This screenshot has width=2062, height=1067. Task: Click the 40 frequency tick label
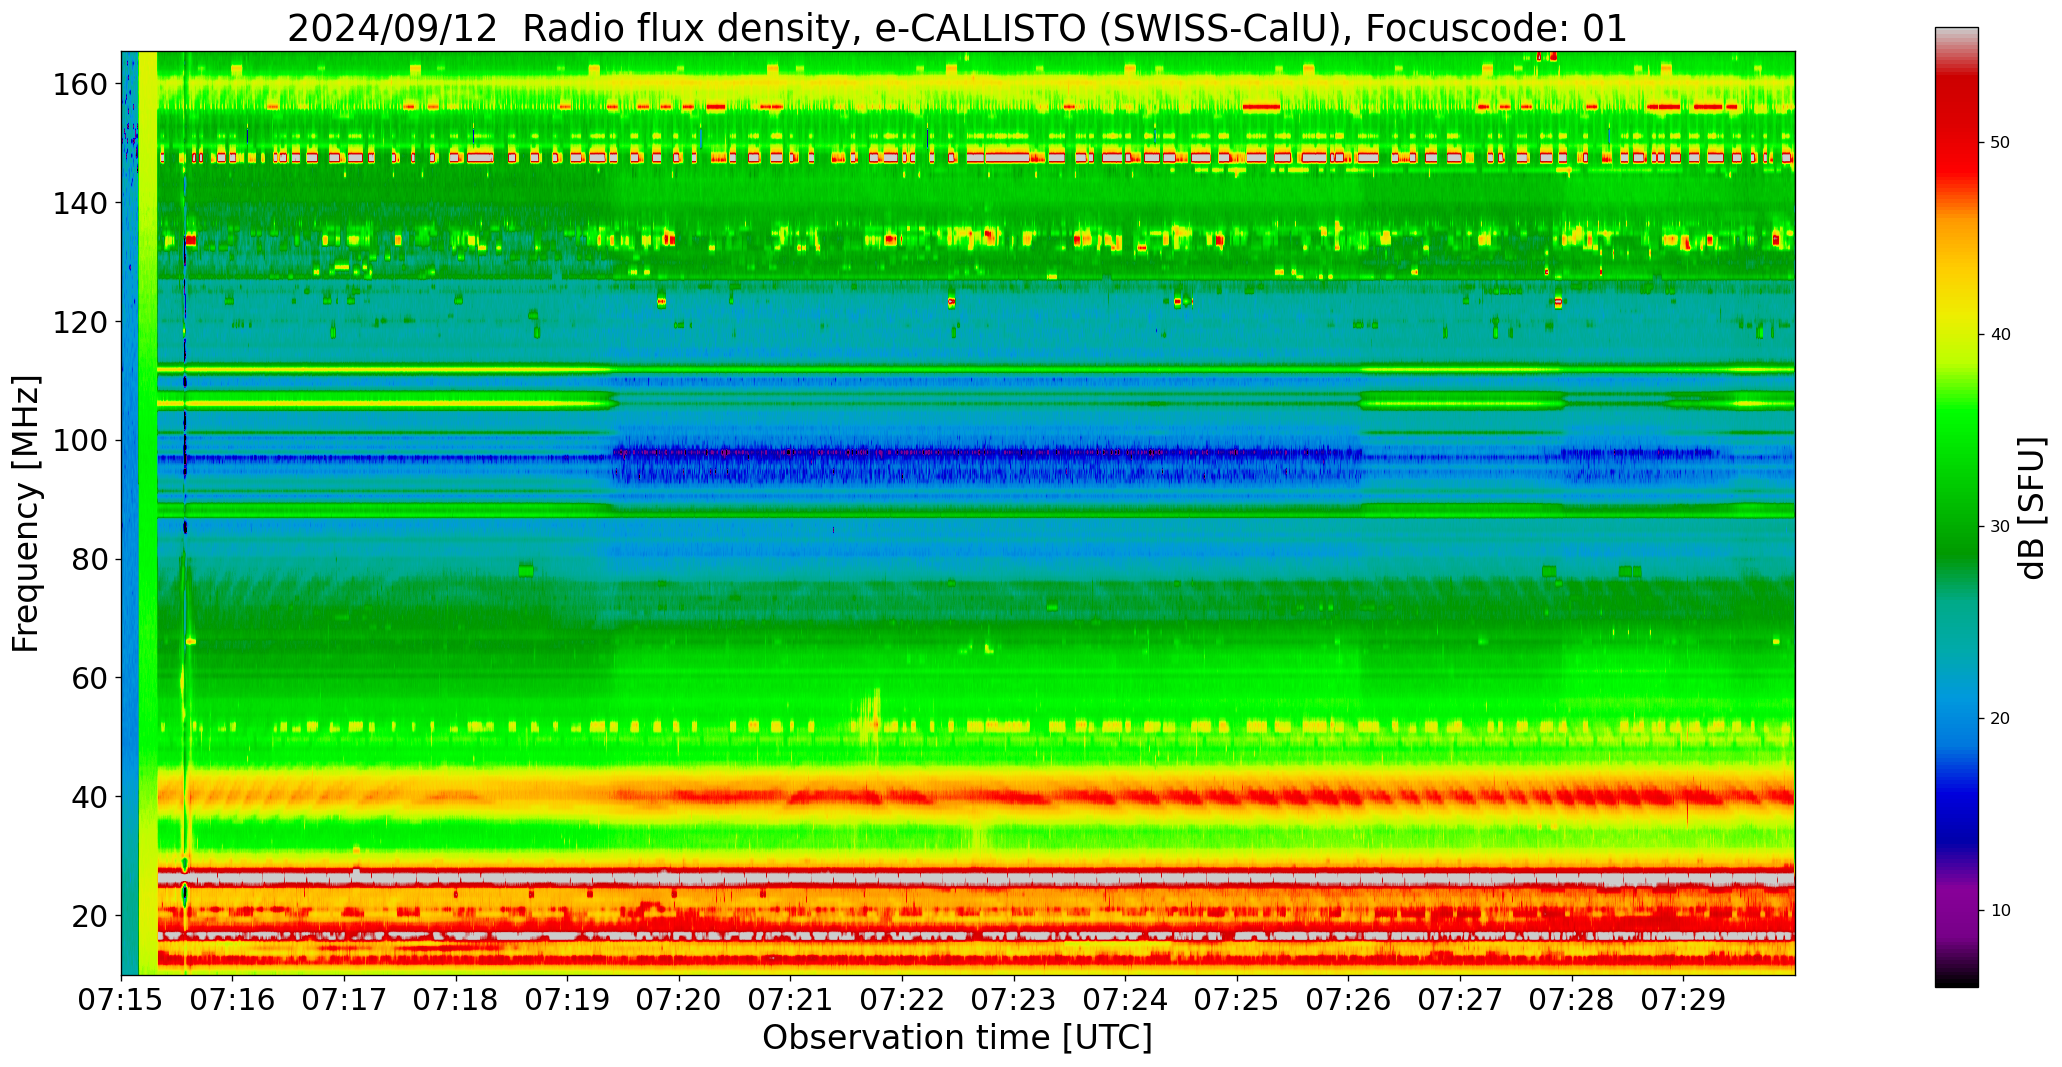click(x=90, y=797)
